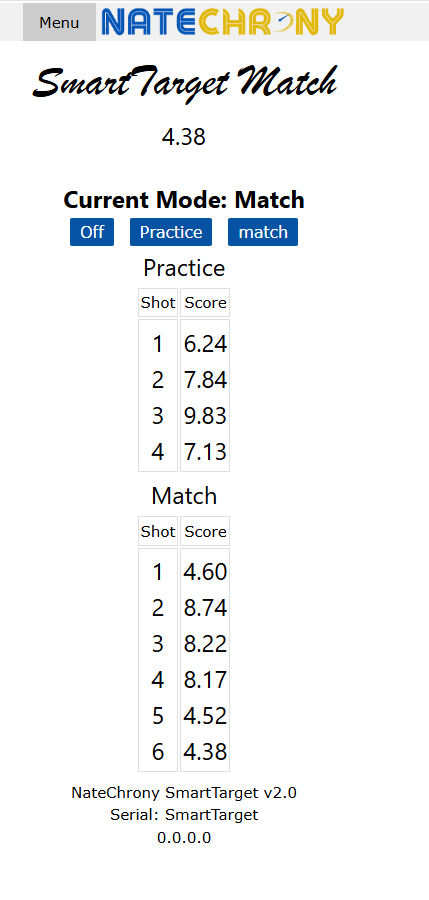Click the current score 4.38 display
The image size is (429, 900).
point(184,137)
